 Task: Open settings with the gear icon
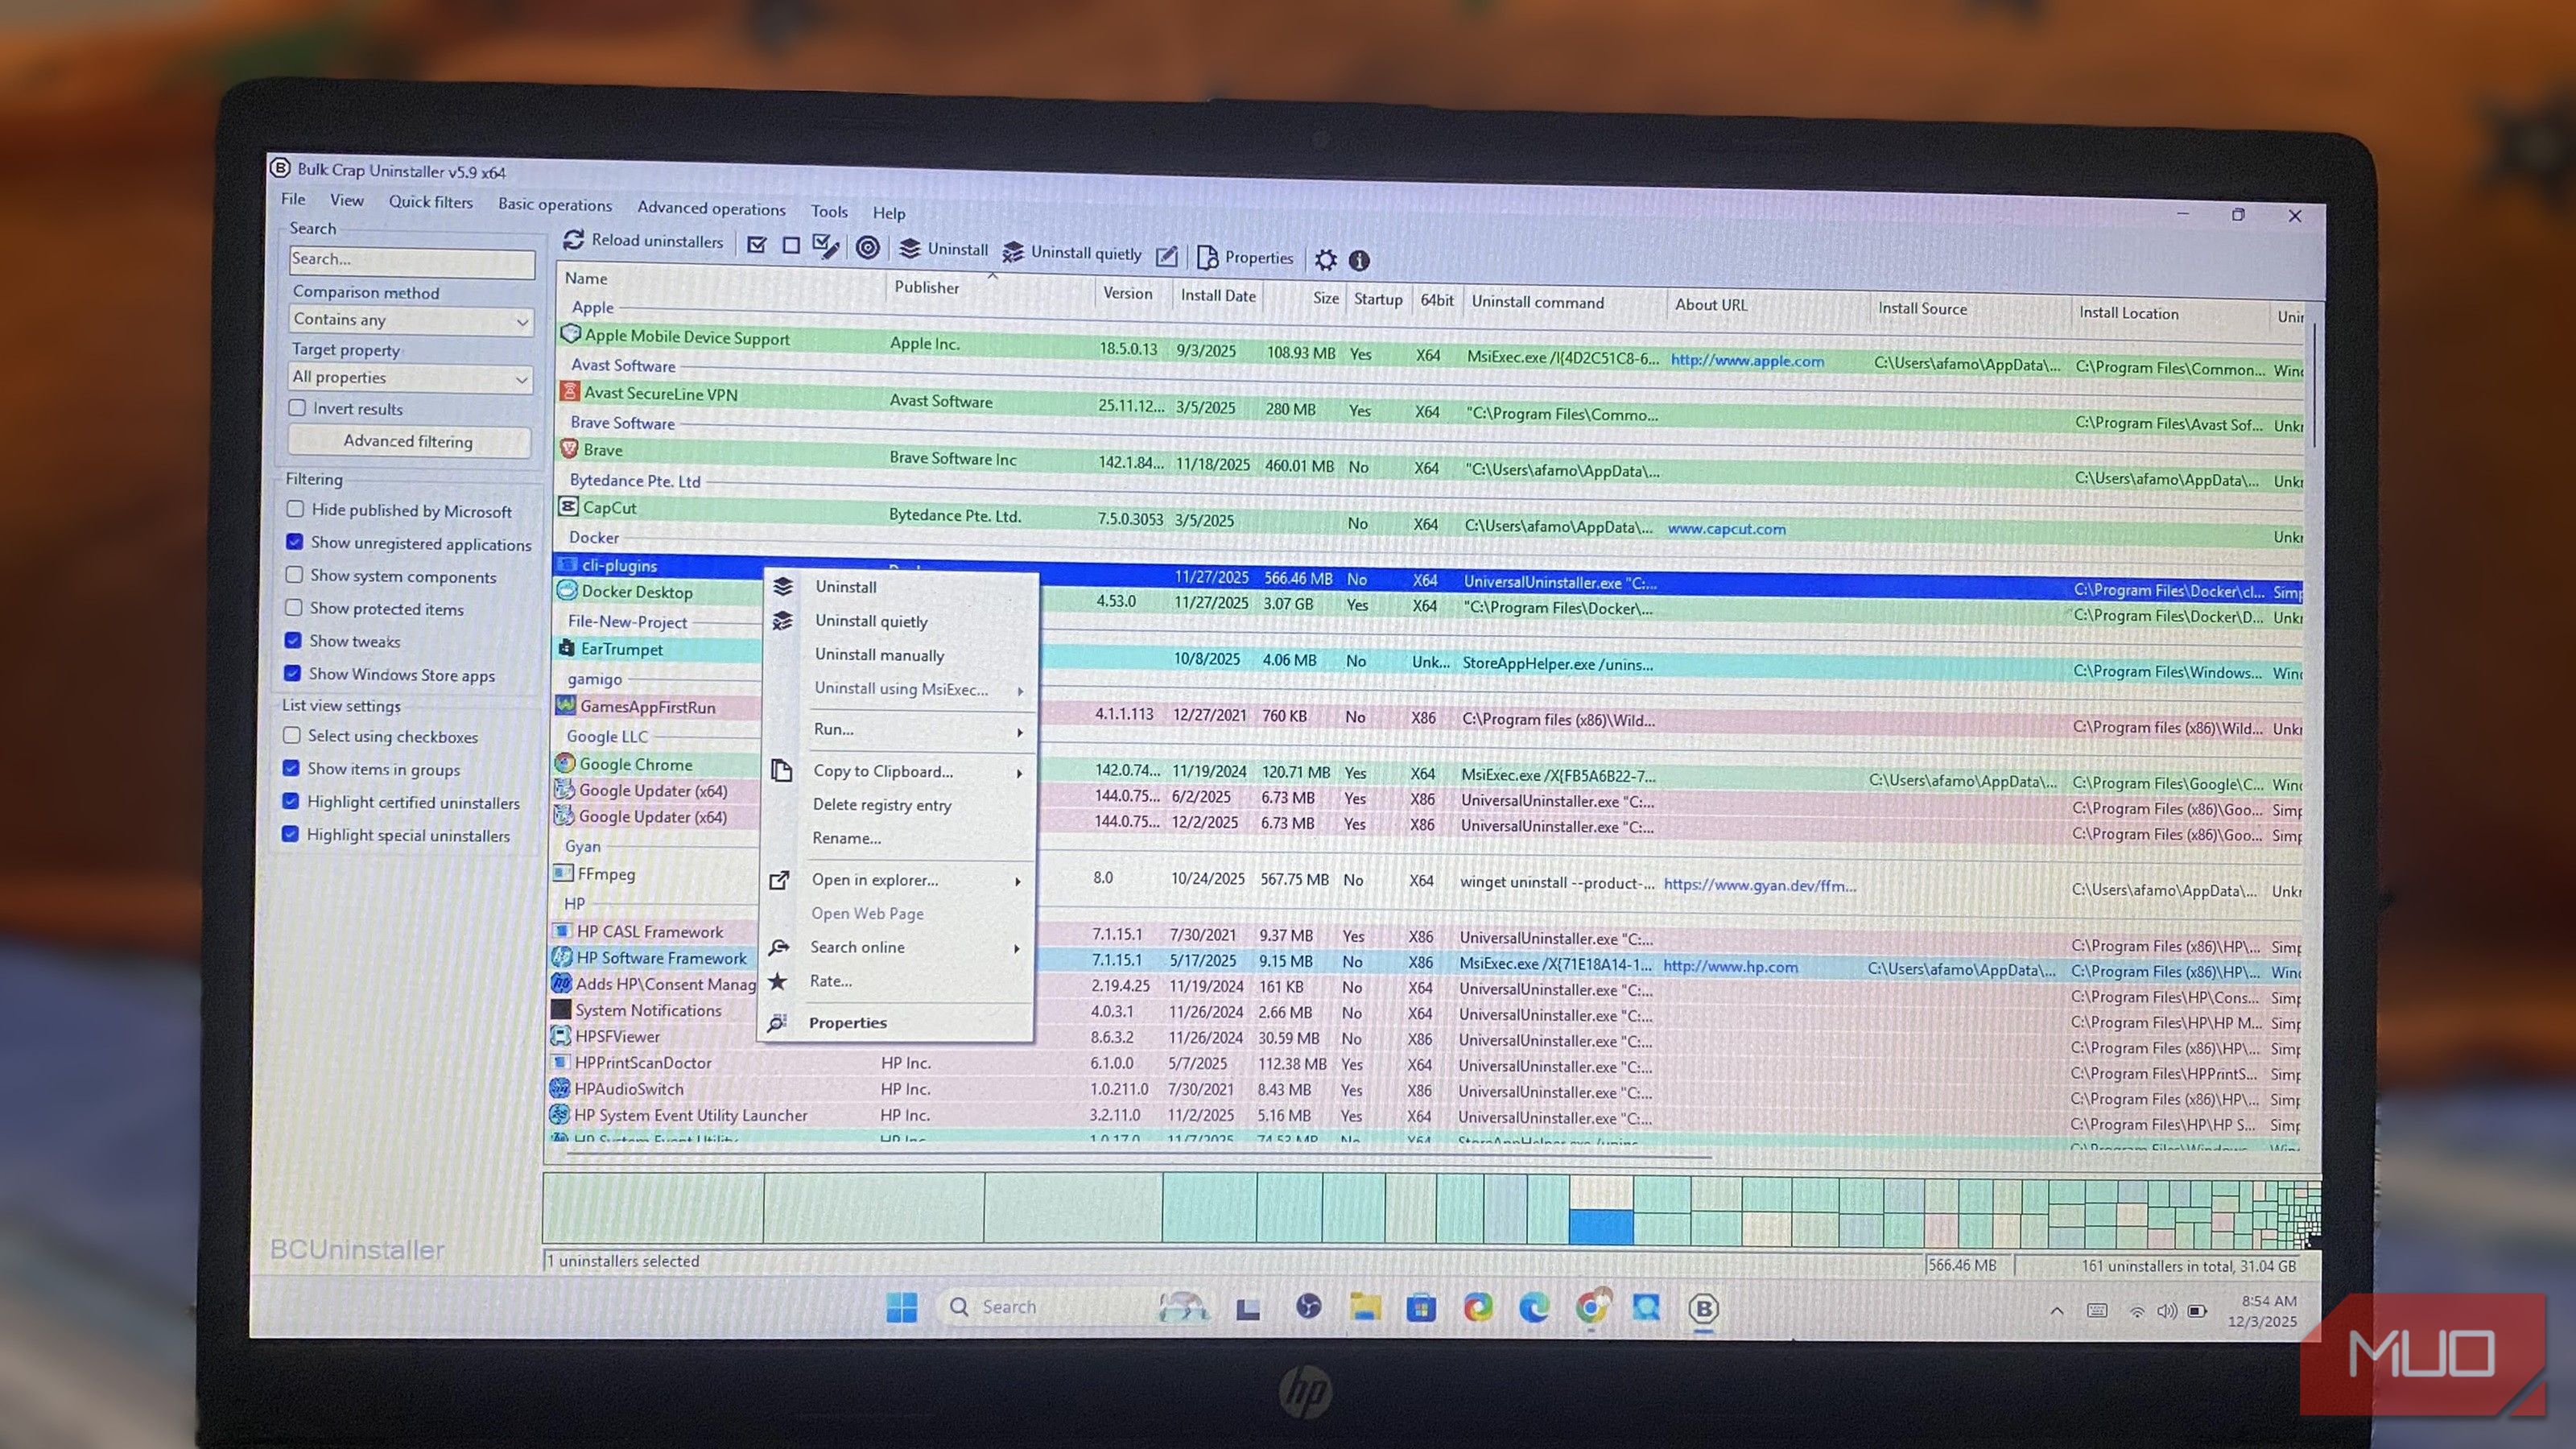1325,260
